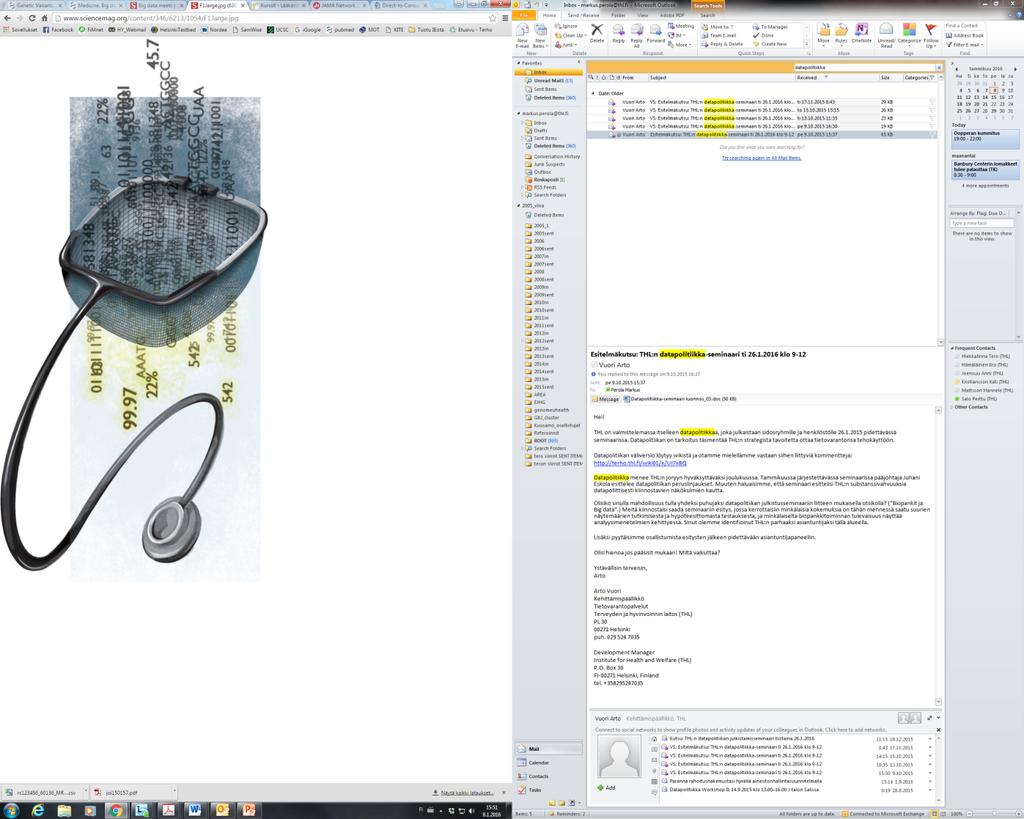
Task: Open the Categorize color grid
Action: (909, 33)
